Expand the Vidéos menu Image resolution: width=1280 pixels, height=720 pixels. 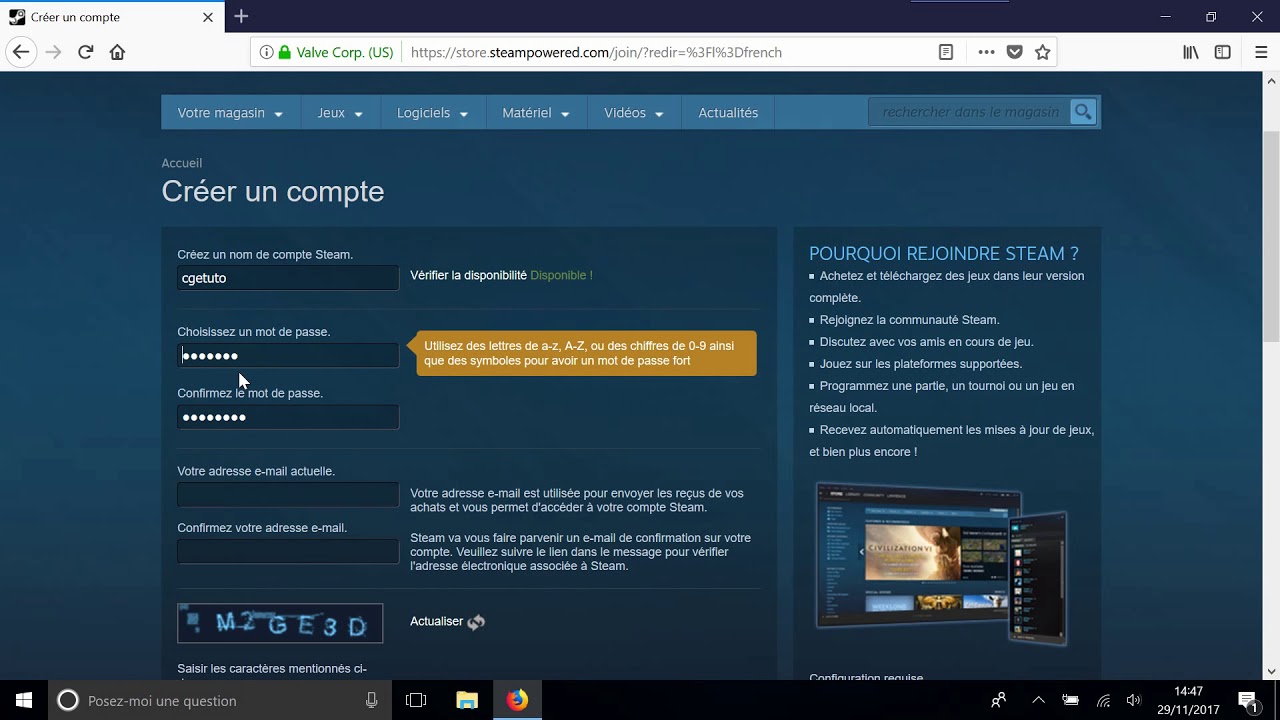[x=632, y=112]
